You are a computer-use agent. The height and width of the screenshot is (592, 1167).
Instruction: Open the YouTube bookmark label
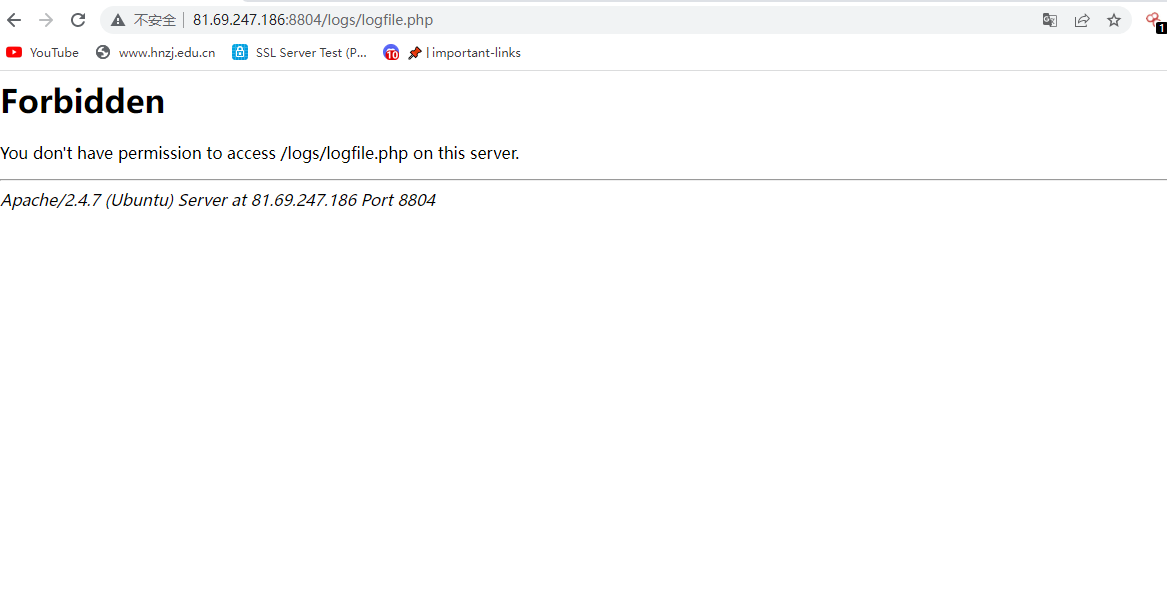[54, 53]
